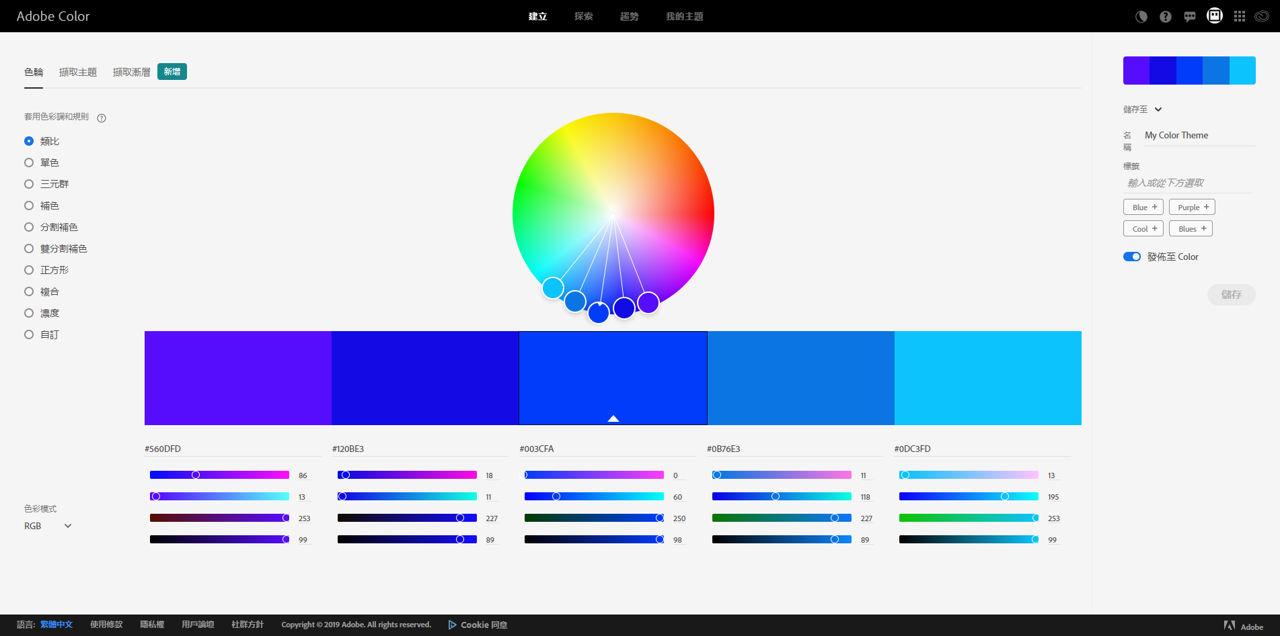Toggle the dark/light theme icon in header
Screen dimensions: 1280x636
1141,16
